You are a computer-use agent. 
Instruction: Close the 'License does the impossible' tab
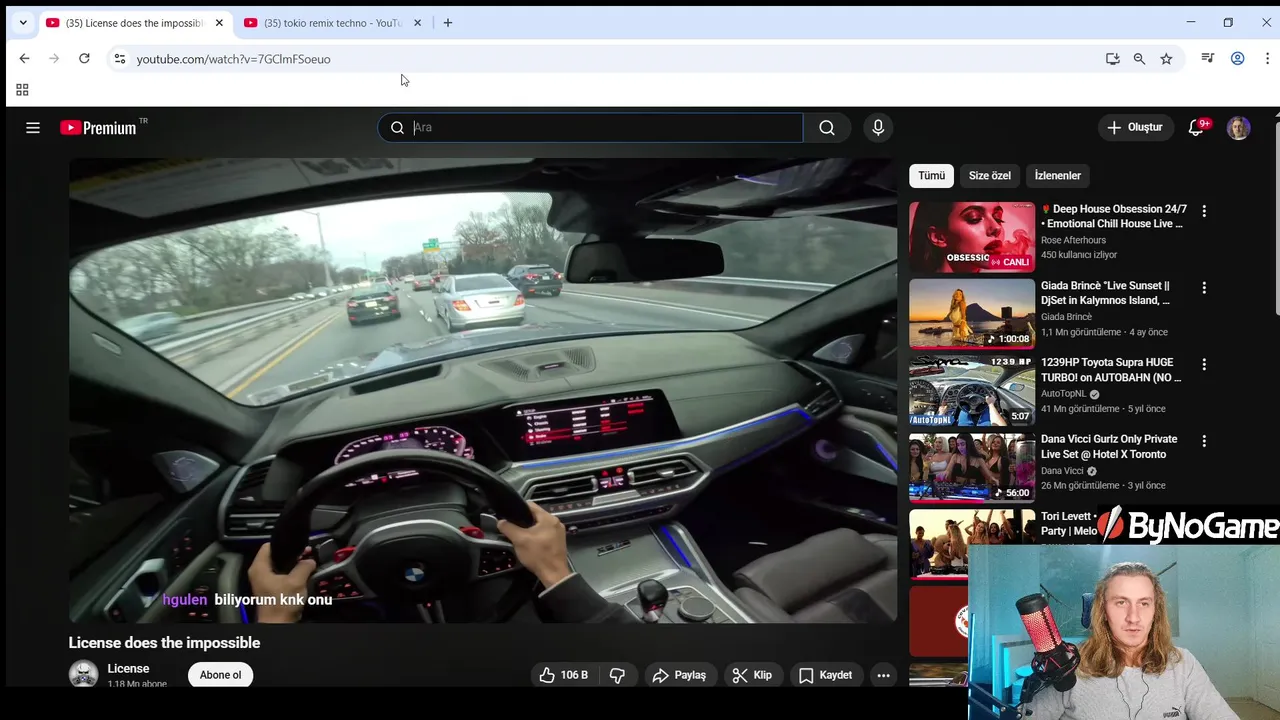point(219,23)
